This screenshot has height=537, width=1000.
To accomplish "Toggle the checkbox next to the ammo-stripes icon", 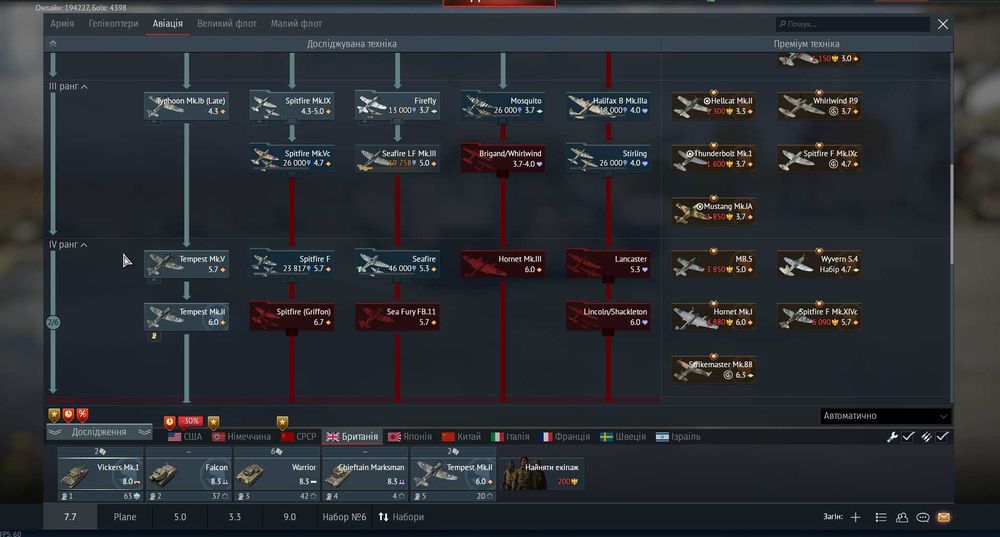I will point(942,437).
